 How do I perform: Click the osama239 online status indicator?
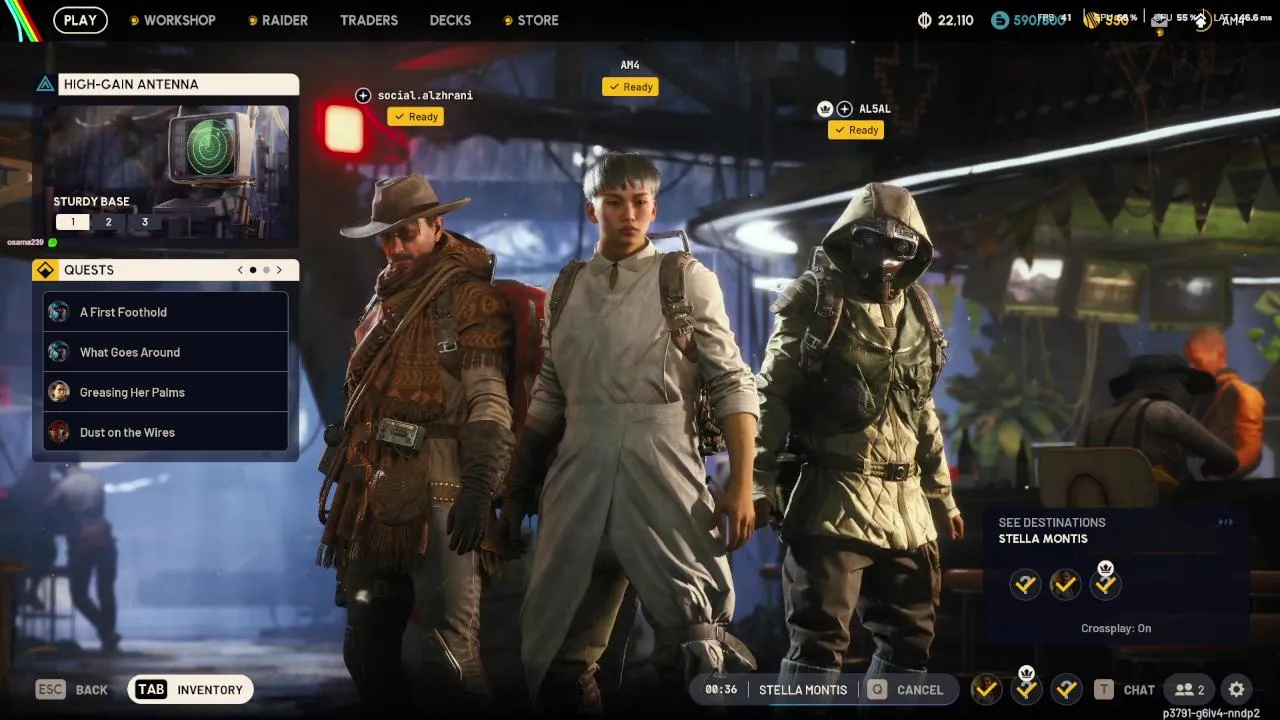click(52, 242)
